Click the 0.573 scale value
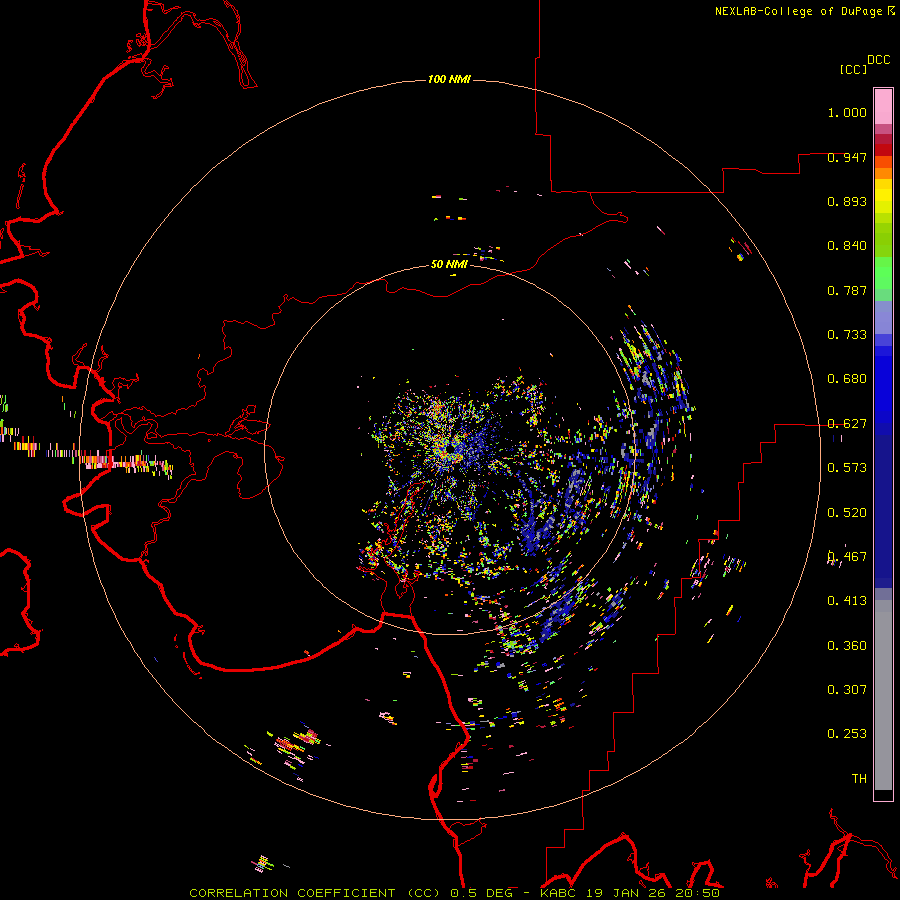The width and height of the screenshot is (900, 900). 847,468
